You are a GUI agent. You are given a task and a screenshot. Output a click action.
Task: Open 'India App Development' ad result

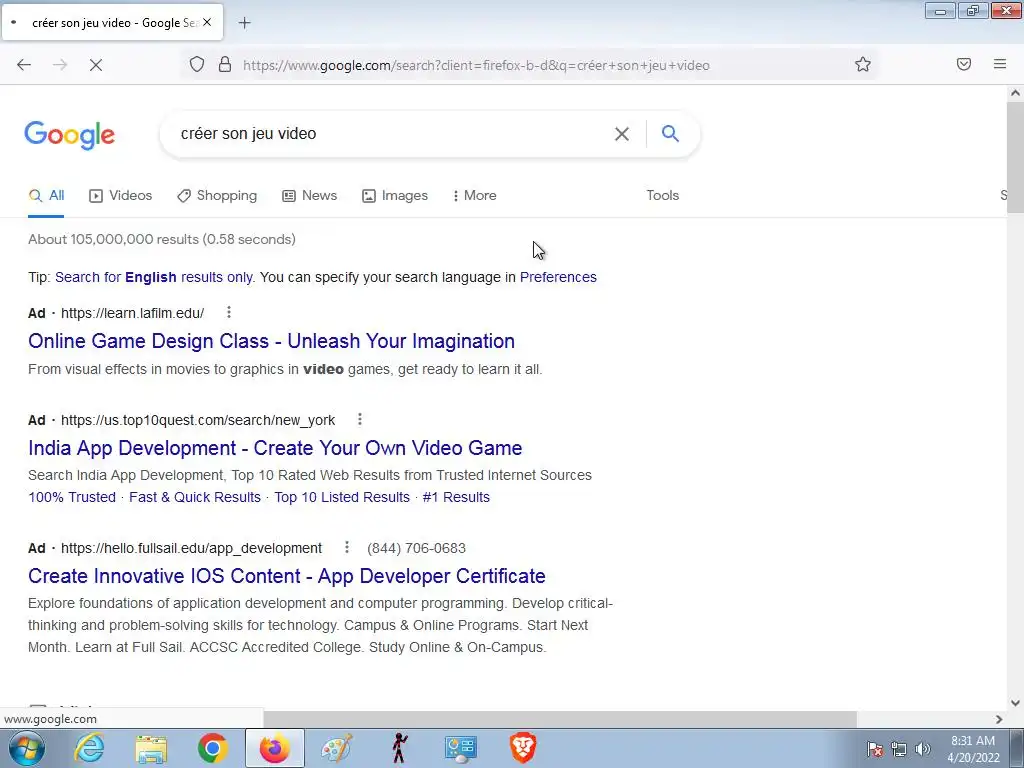[x=275, y=448]
